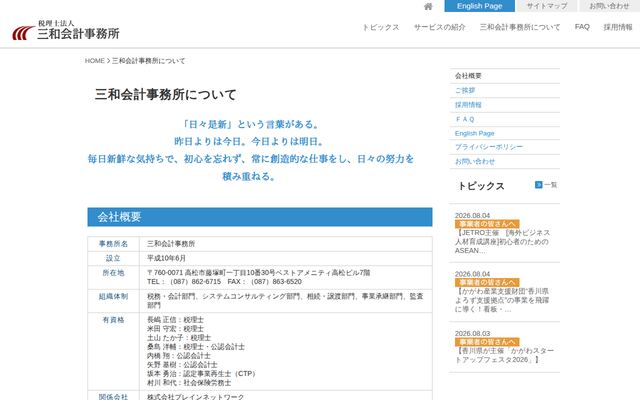
Task: Click 事業者の皆さんへ tag above かがわ産業支援財団 article
Action: click(487, 282)
